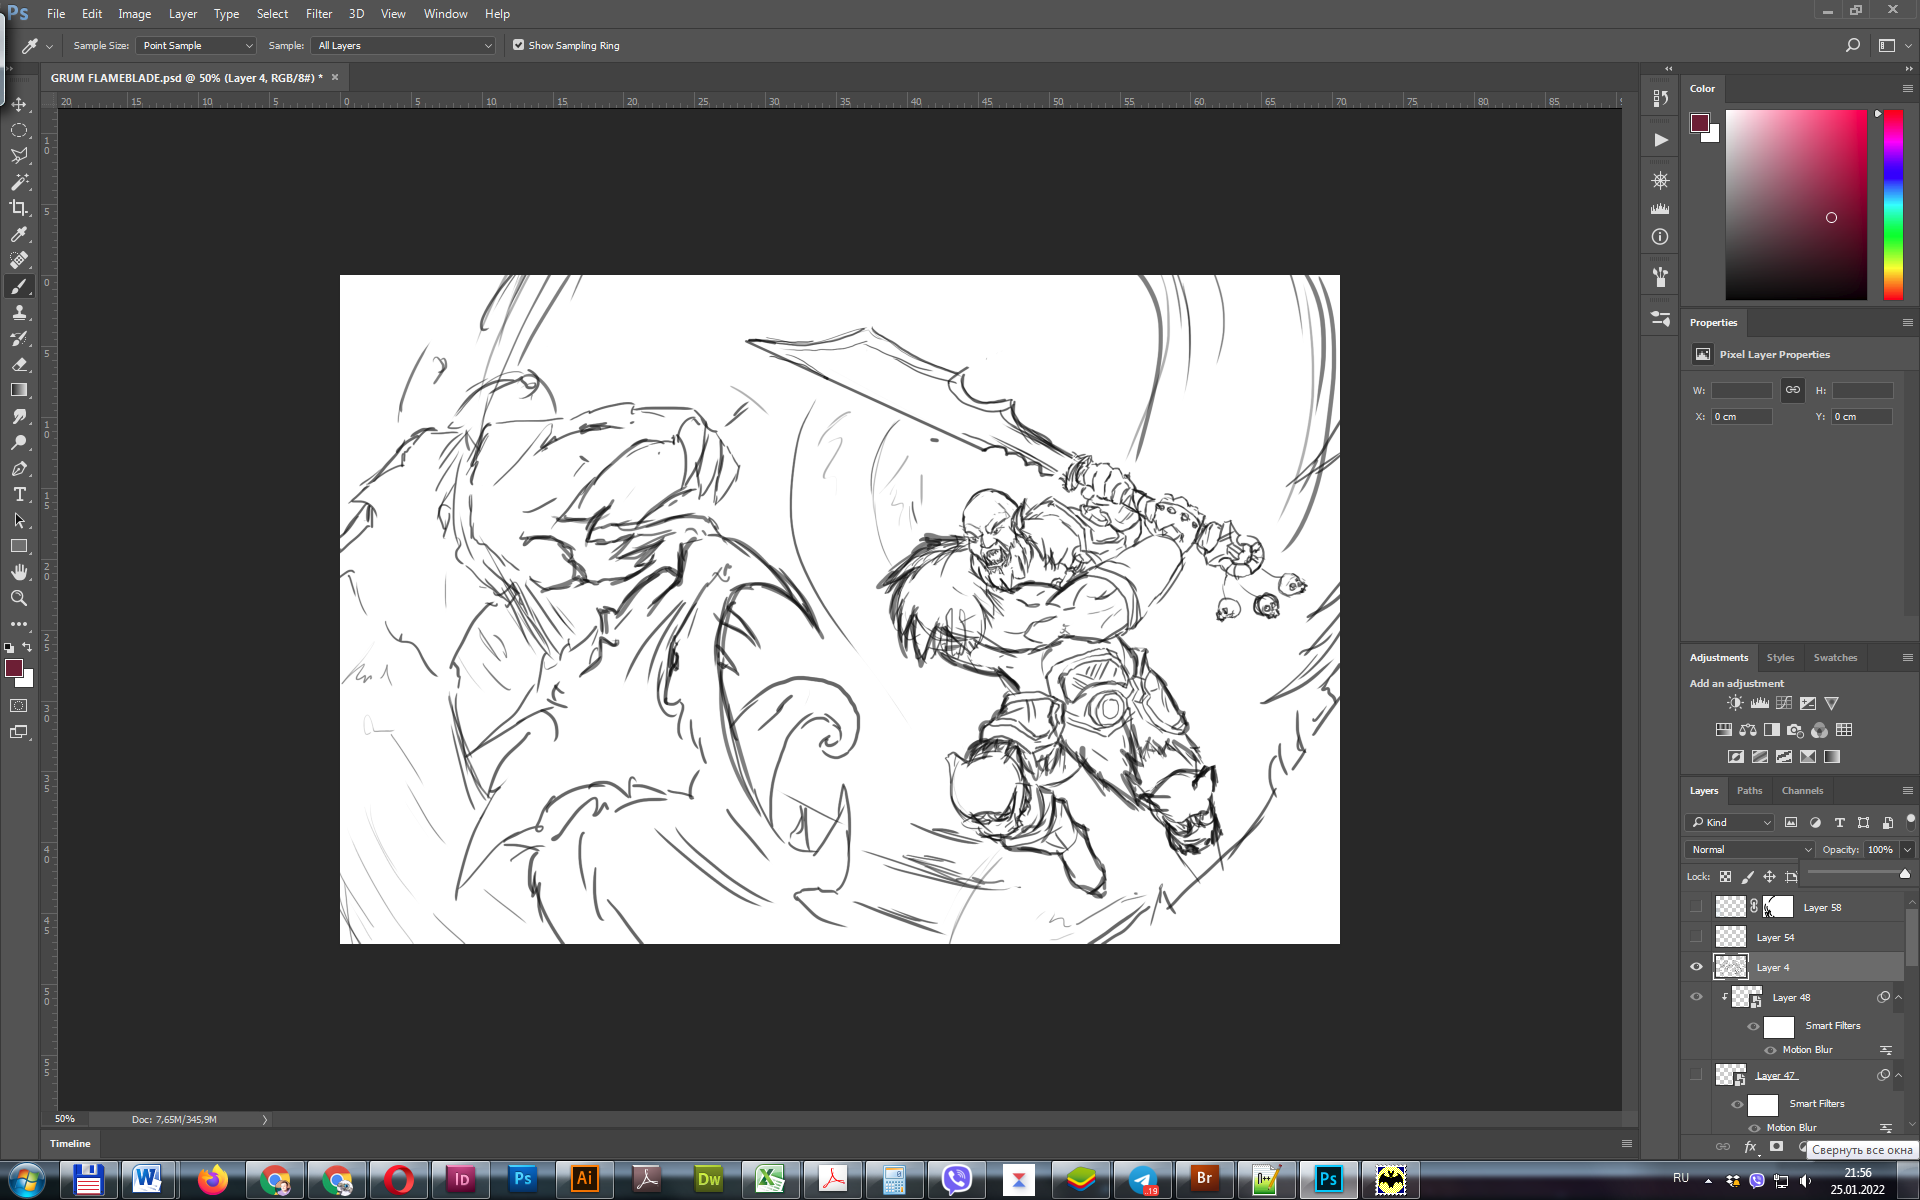
Task: Show Layer 47 visibility box
Action: (1696, 1075)
